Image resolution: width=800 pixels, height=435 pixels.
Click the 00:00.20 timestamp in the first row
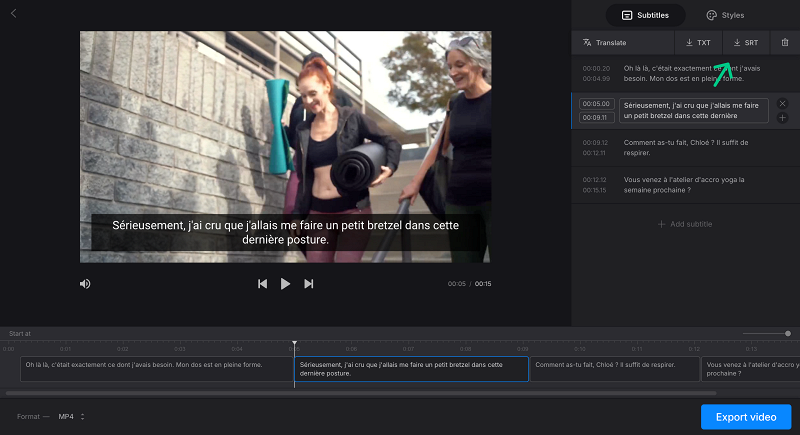(x=596, y=68)
